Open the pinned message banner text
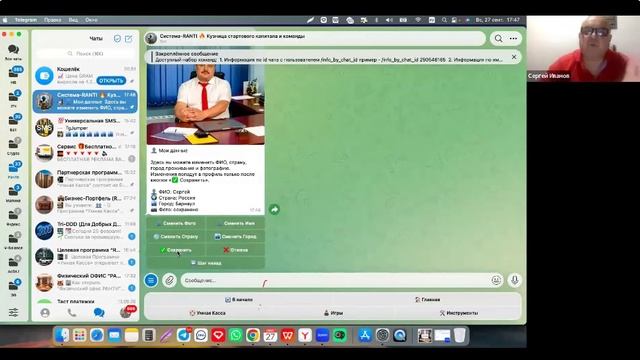Viewport: 640px width, 360px height. 329,57
